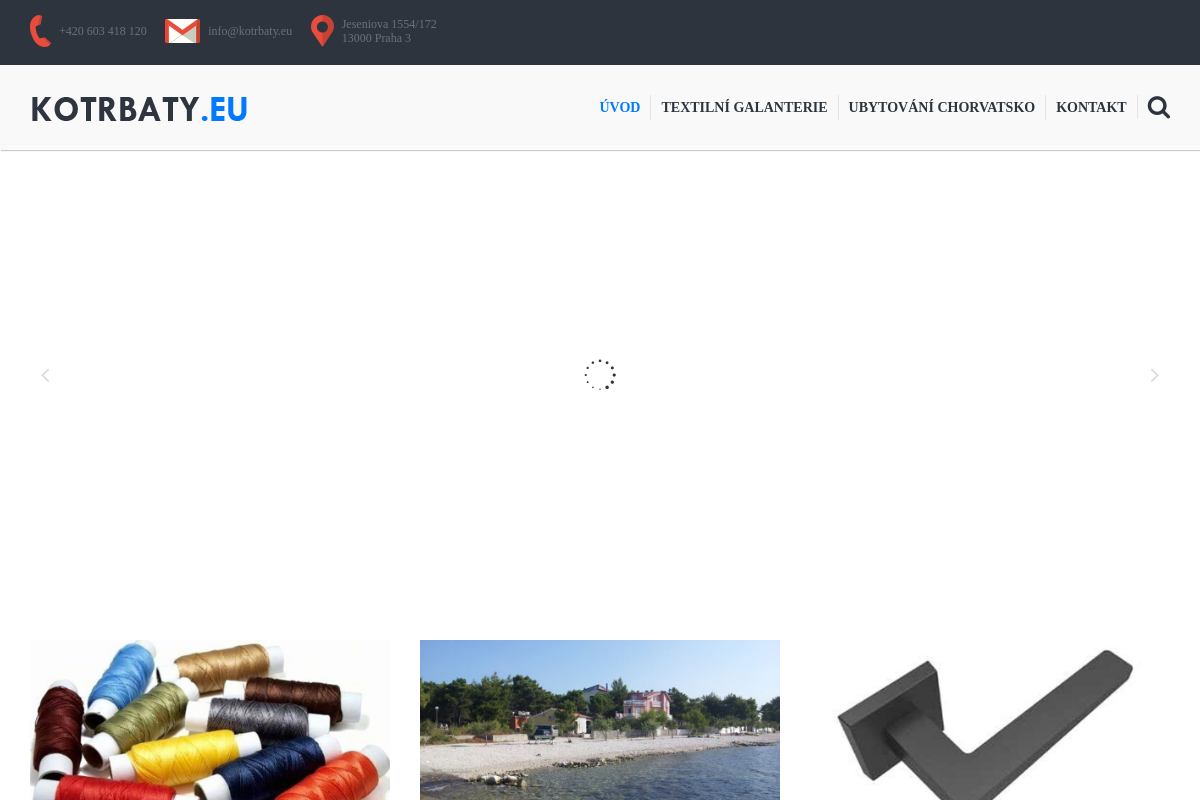Click email link info@kotrbaty.eu
Viewport: 1200px width, 800px height.
click(x=250, y=31)
